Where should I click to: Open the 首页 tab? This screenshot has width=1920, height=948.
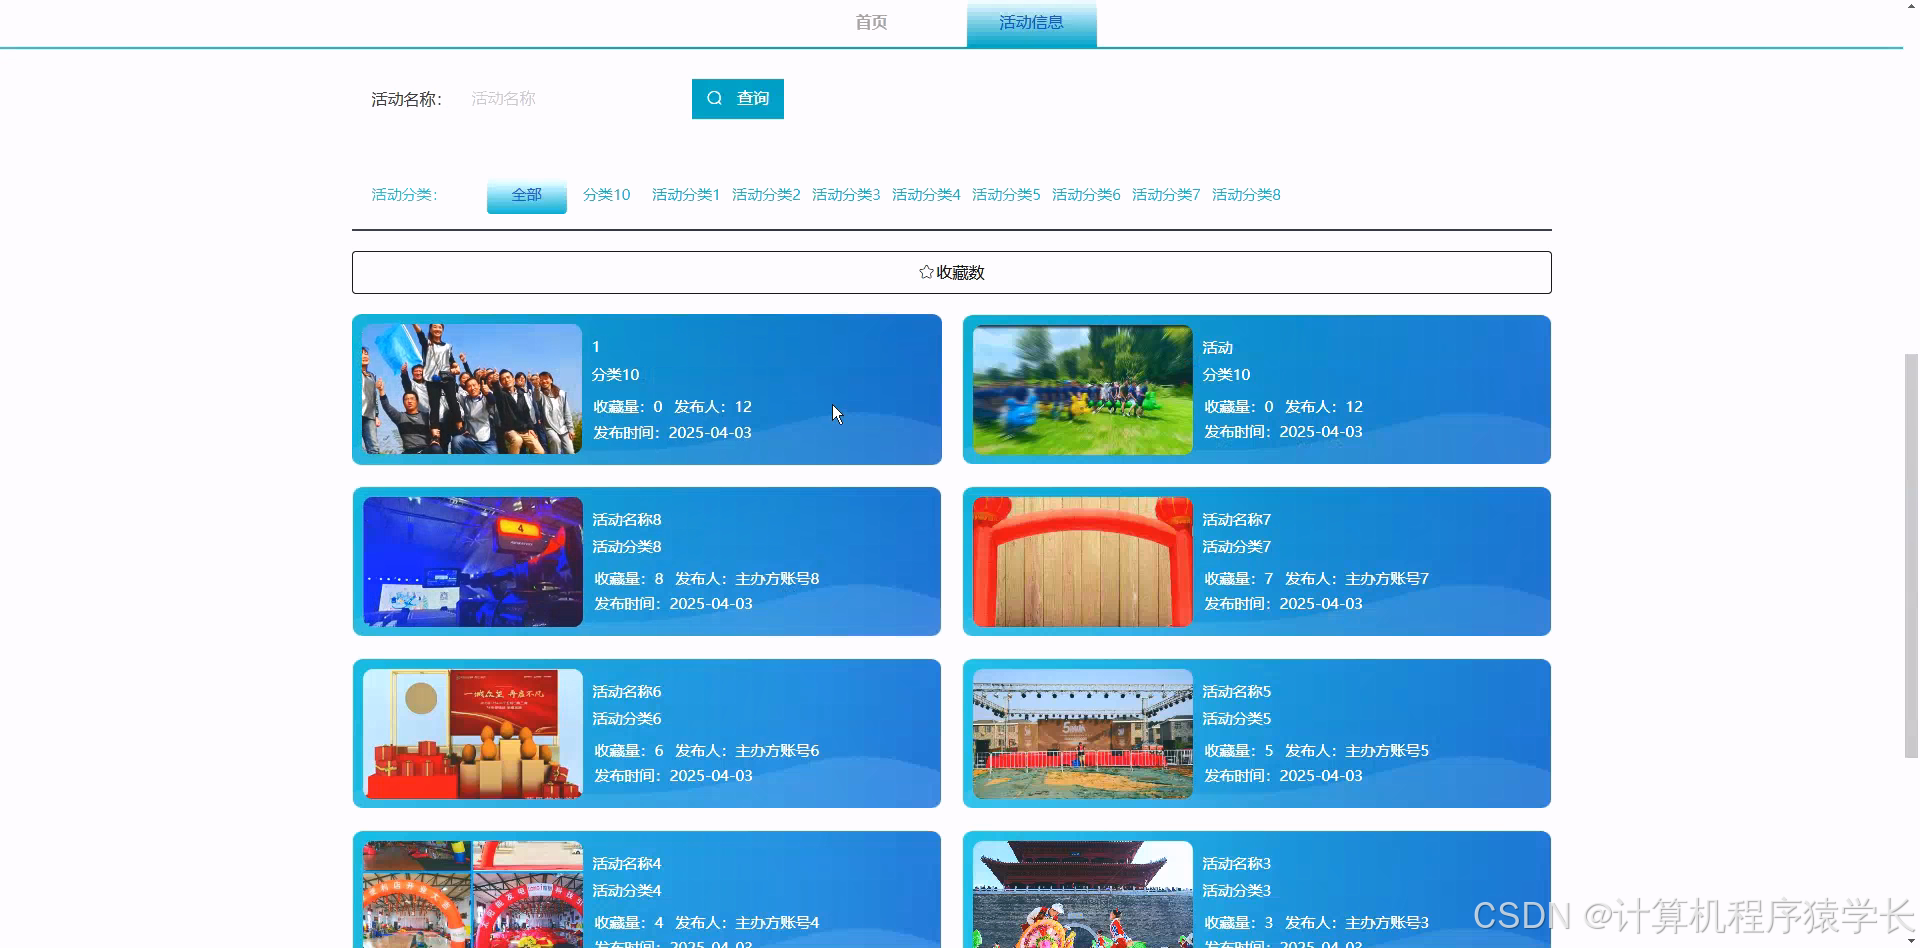coord(870,22)
